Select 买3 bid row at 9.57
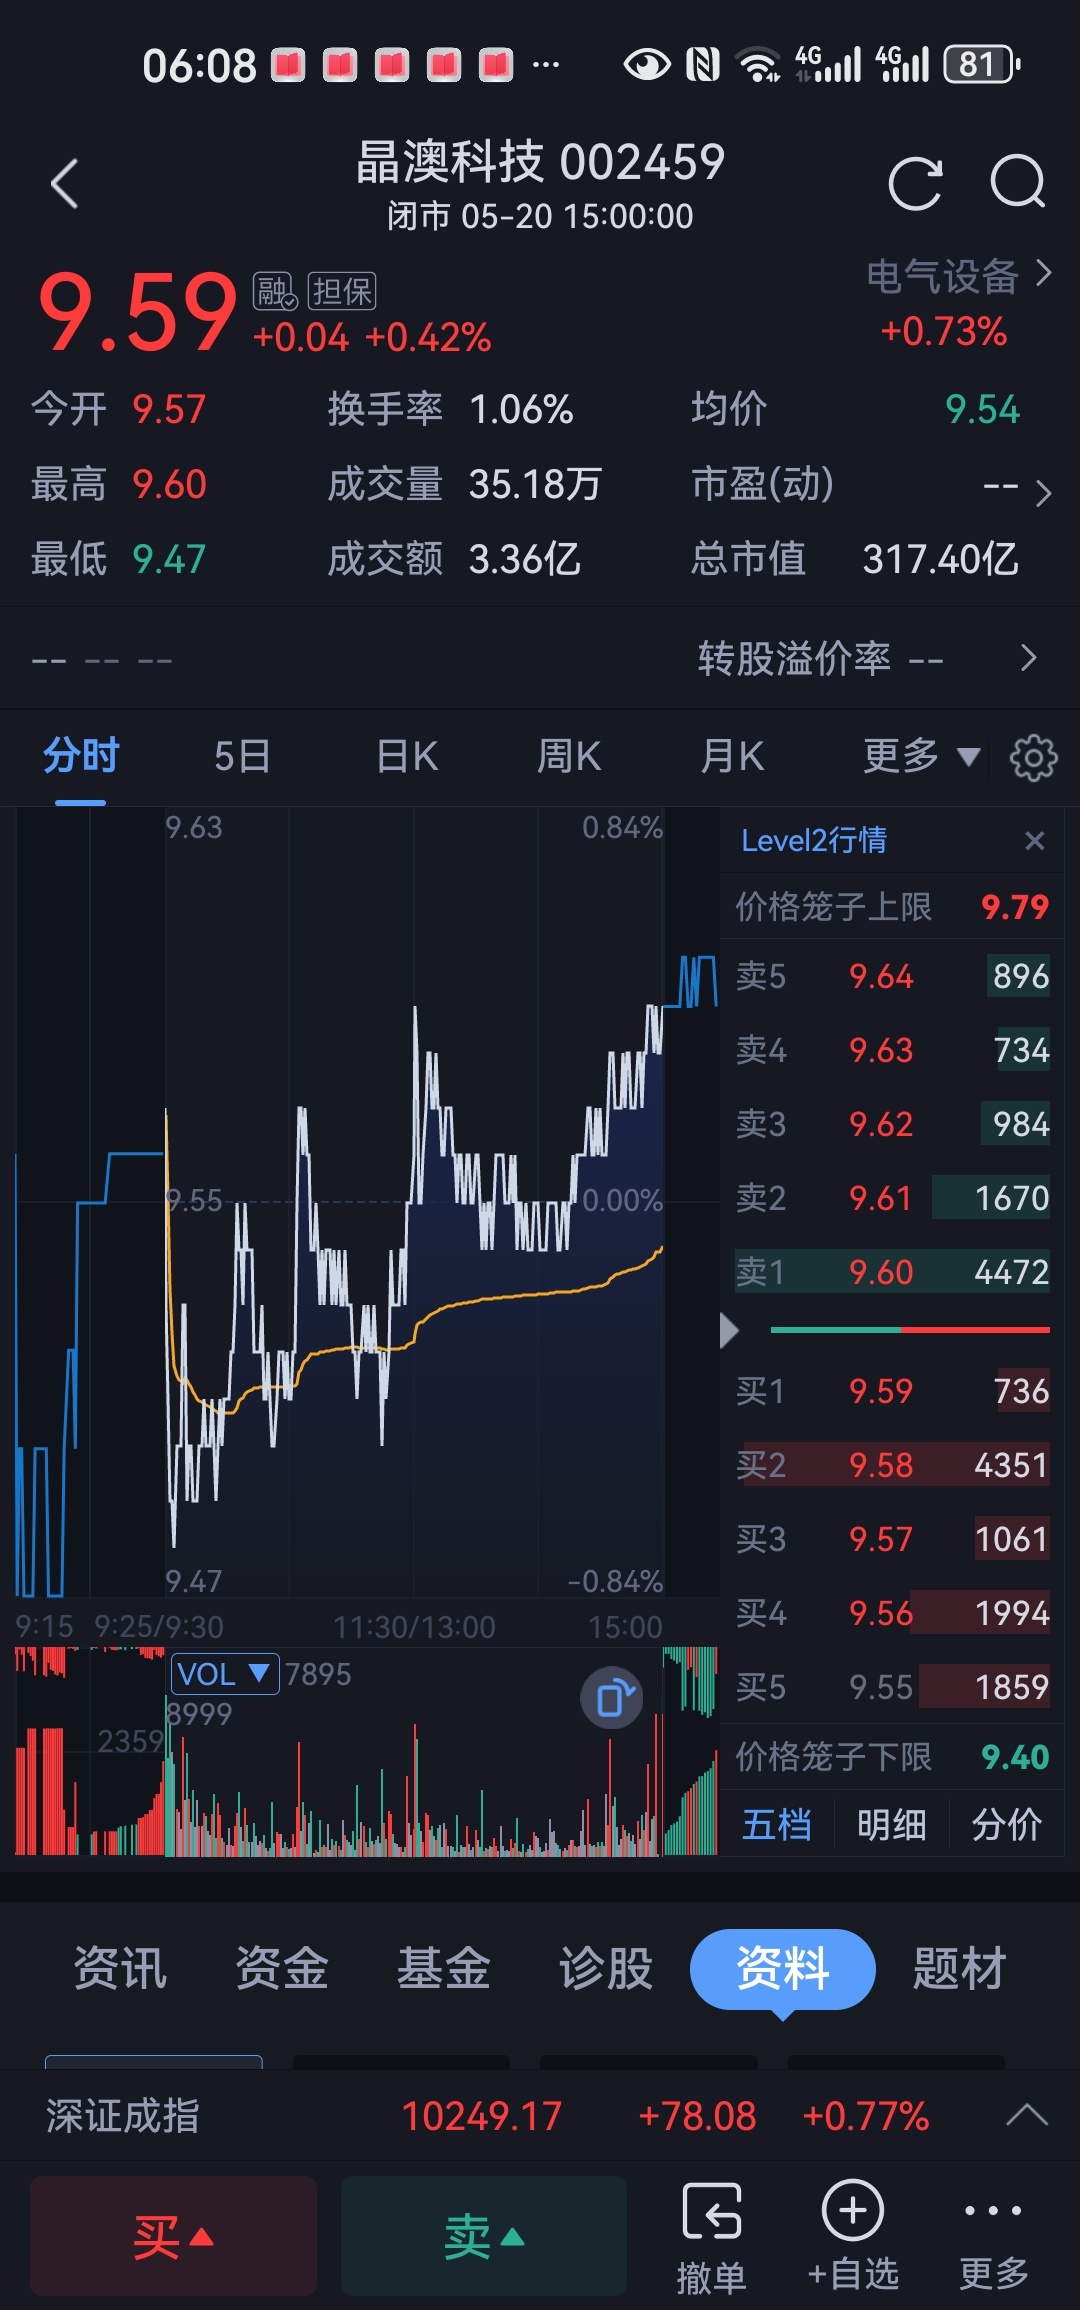This screenshot has height=2310, width=1080. coord(892,1539)
